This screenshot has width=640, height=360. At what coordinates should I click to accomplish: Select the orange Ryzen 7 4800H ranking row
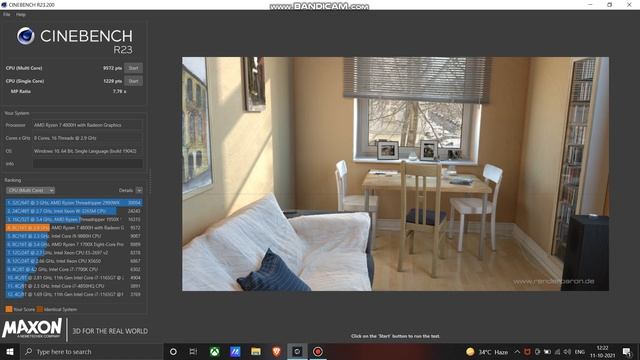click(x=74, y=228)
